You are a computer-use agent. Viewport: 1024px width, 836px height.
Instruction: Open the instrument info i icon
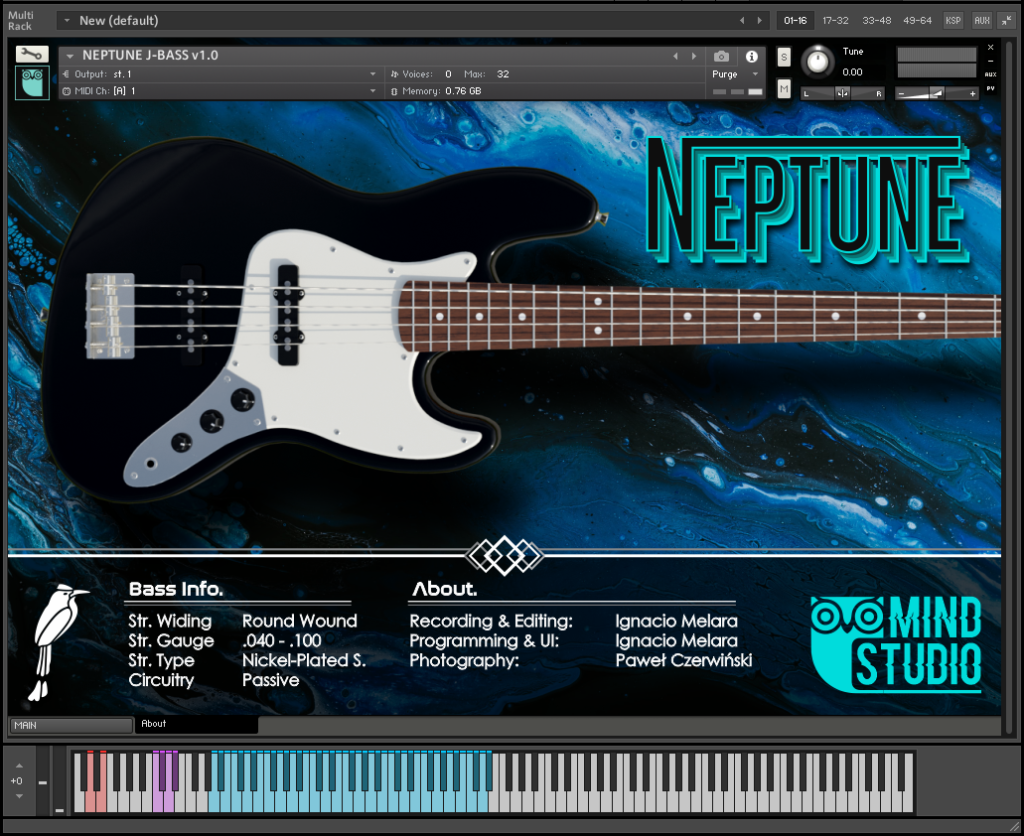coord(750,57)
